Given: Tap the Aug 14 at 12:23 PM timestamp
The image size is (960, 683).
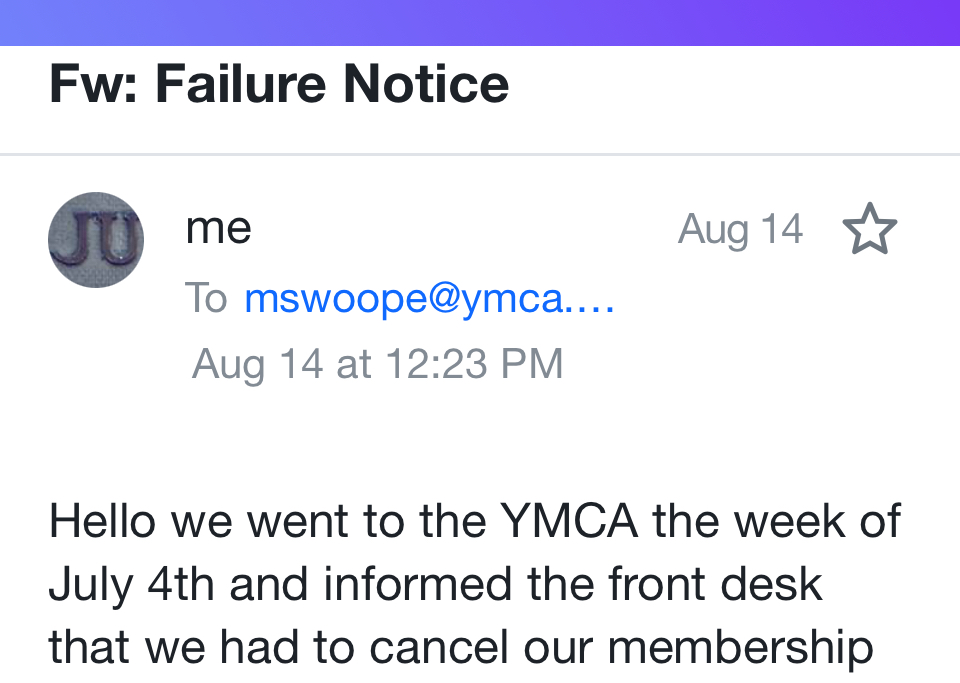Looking at the screenshot, I should click(x=377, y=363).
